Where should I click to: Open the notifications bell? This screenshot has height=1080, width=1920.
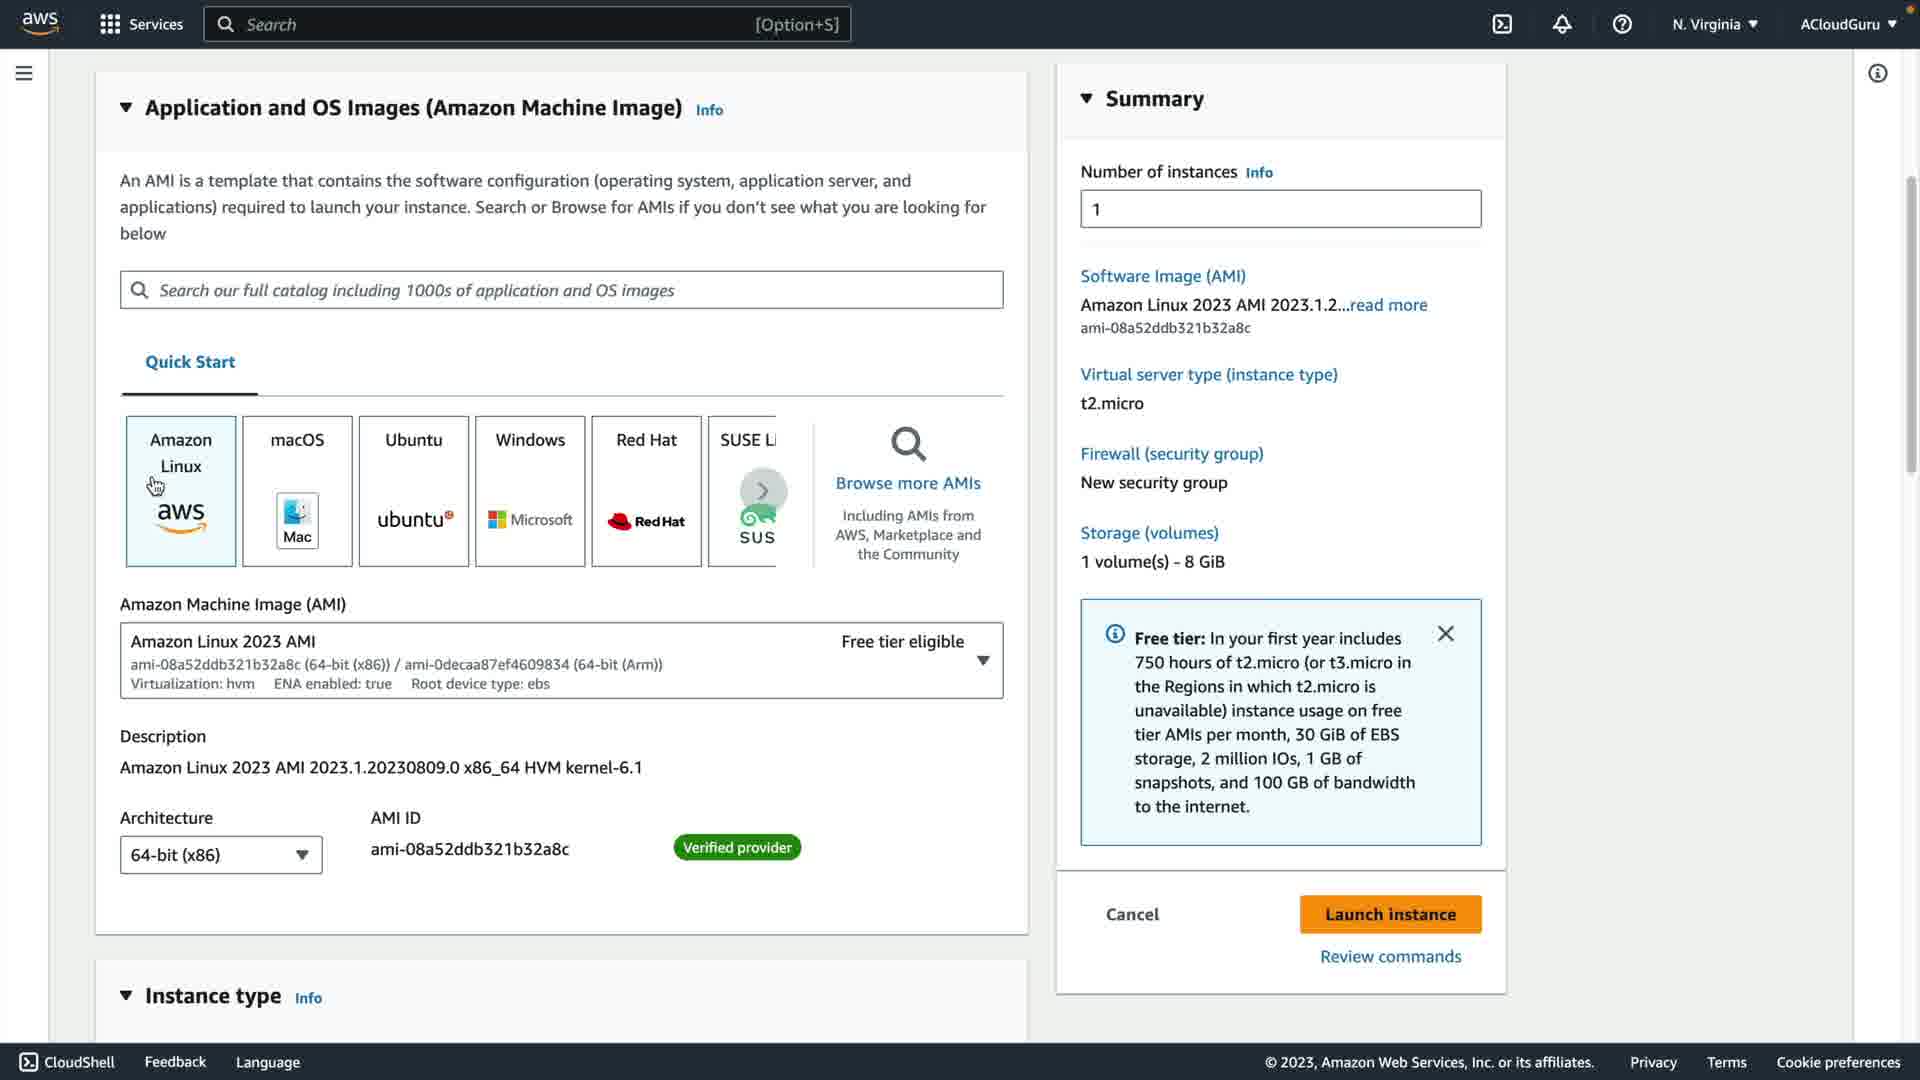(1562, 24)
